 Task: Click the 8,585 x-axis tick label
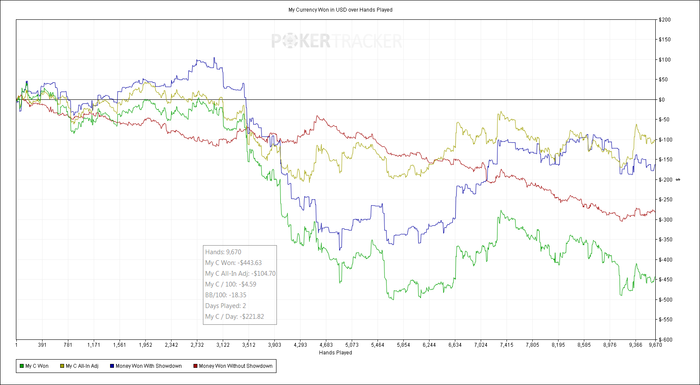(x=584, y=345)
